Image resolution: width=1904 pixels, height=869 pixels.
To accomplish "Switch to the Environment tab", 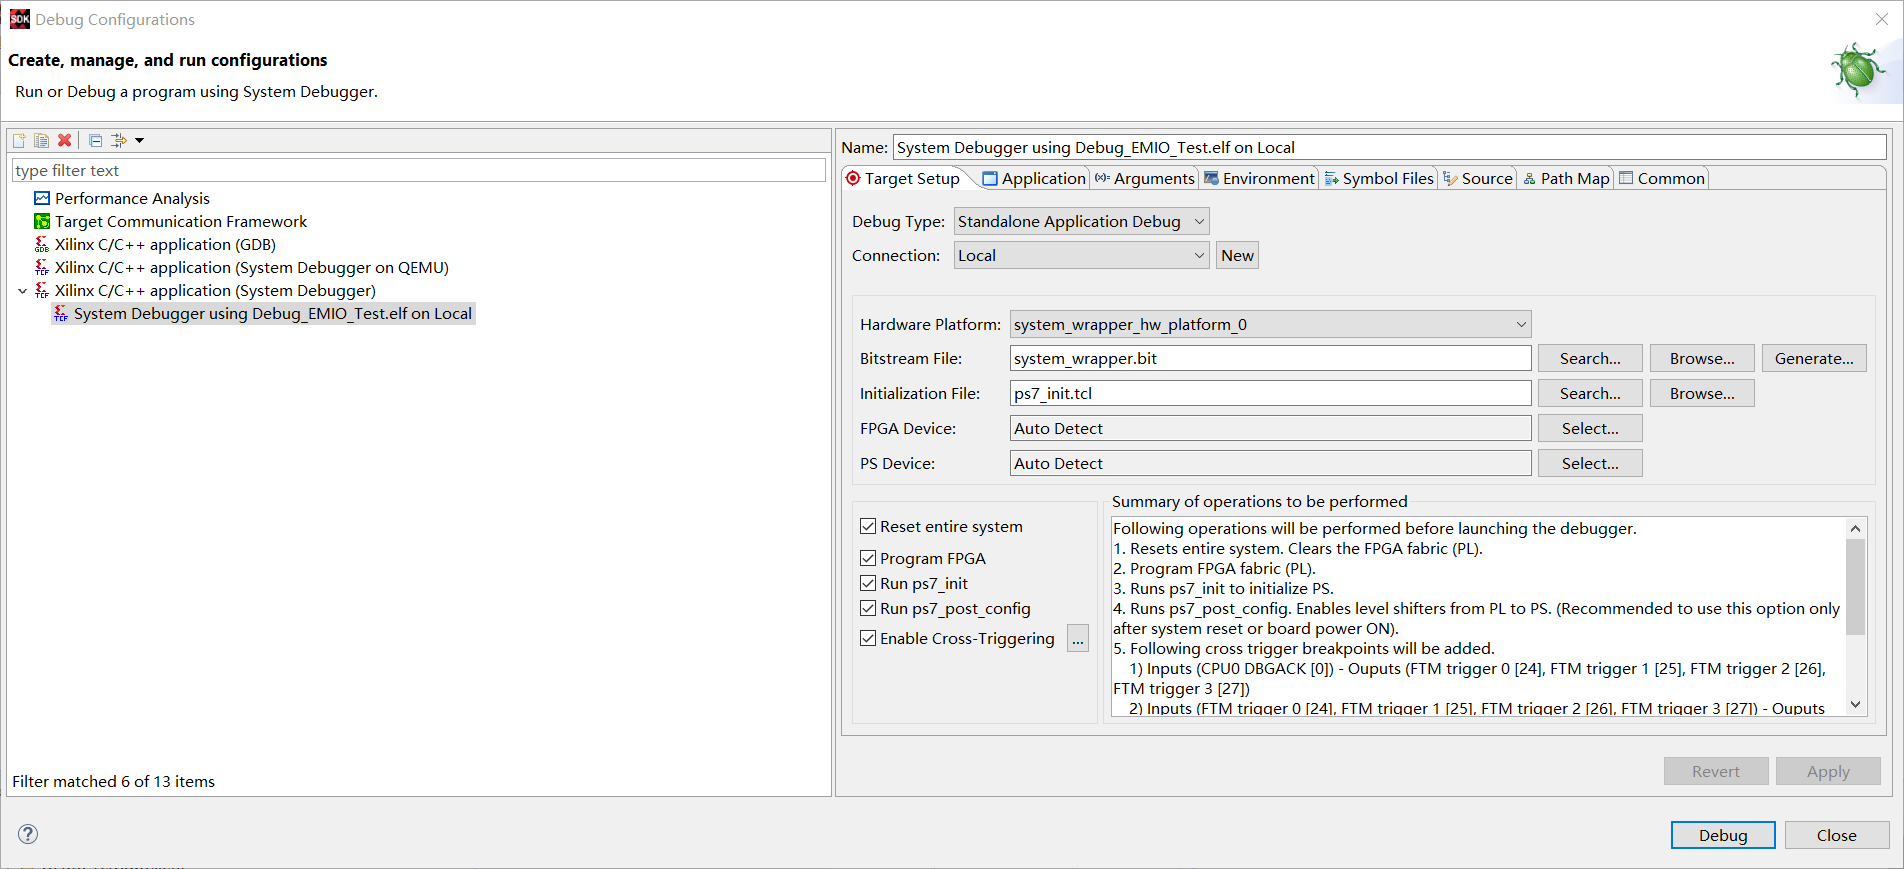I will 1259,178.
